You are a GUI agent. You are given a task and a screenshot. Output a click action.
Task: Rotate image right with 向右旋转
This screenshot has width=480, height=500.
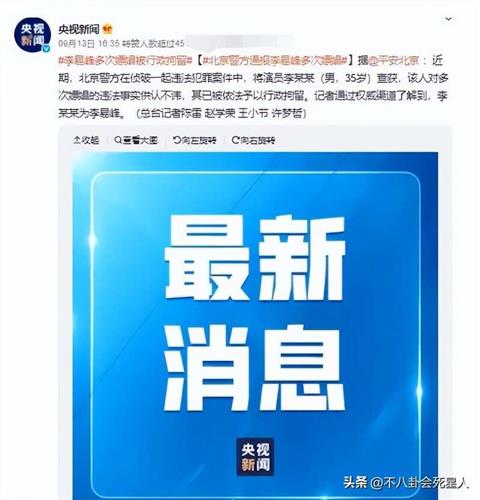253,140
